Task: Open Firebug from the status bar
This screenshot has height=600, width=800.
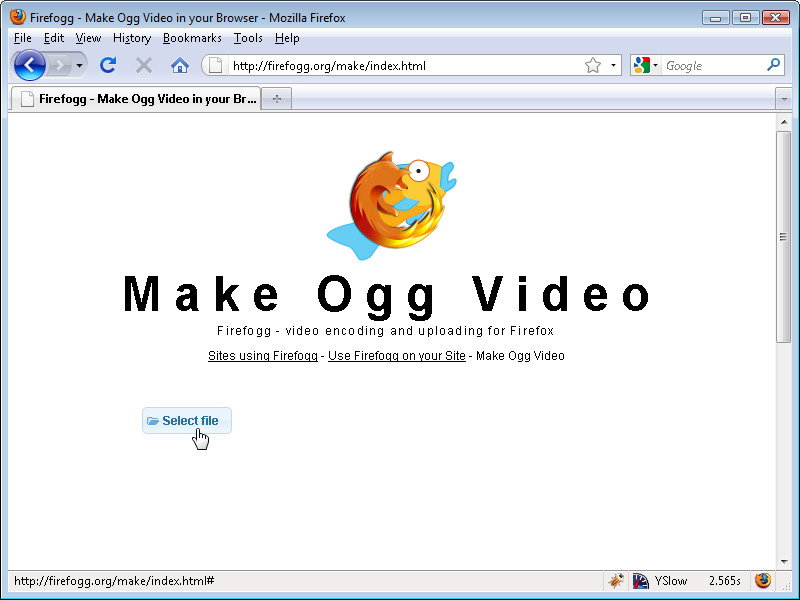Action: (618, 581)
